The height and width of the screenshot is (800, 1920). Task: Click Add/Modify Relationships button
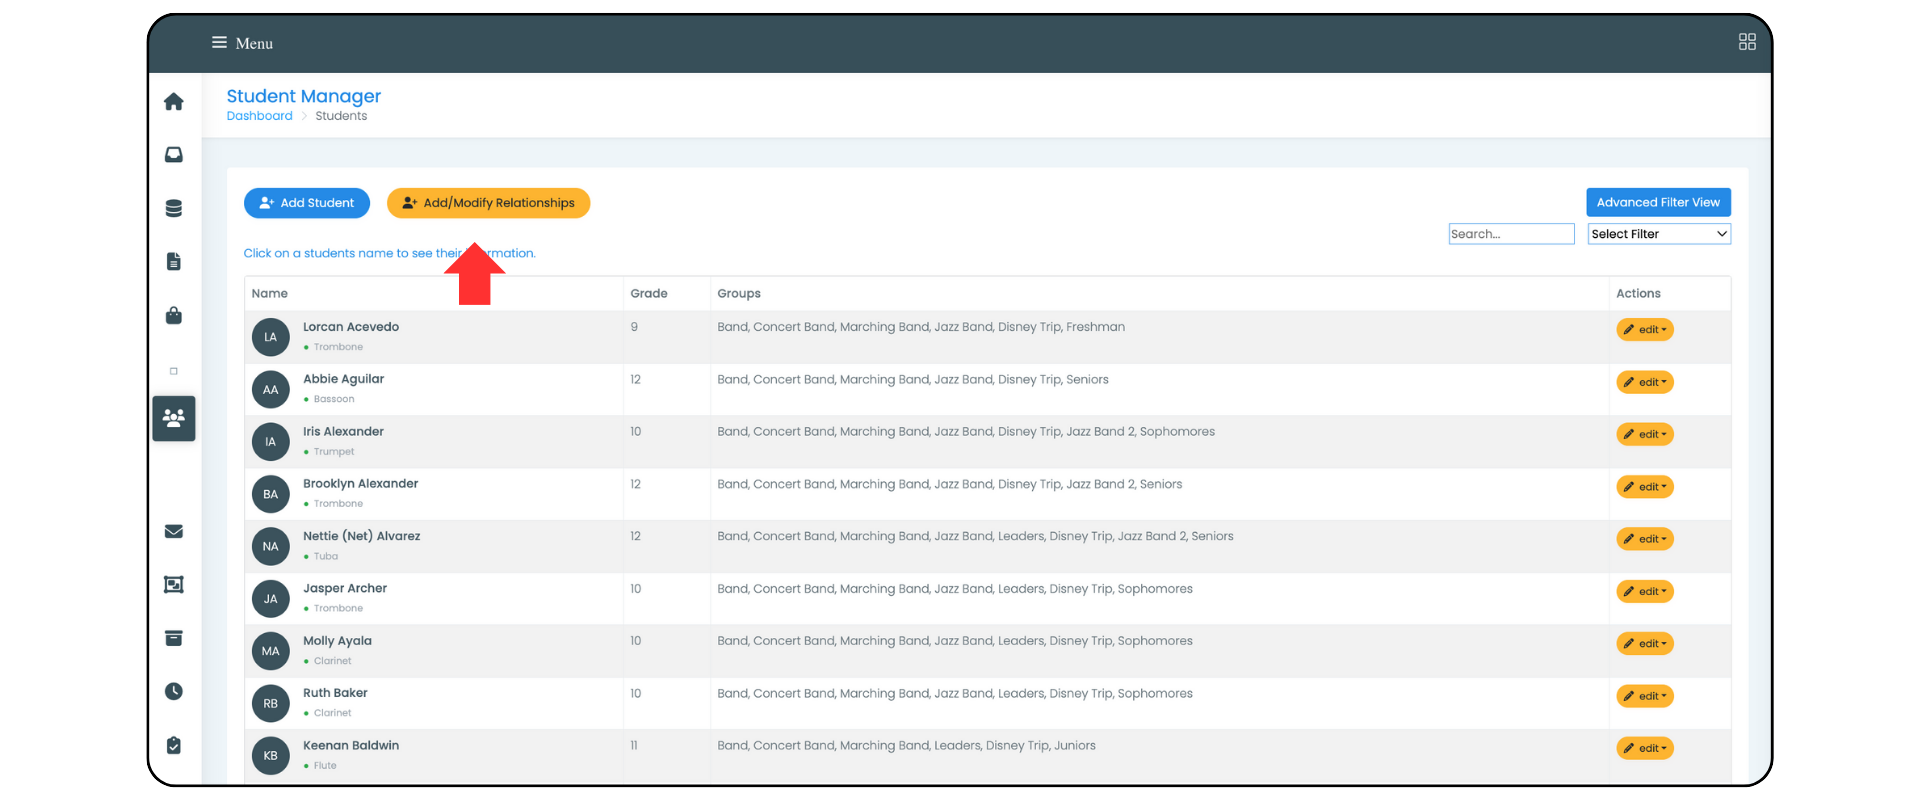pyautogui.click(x=489, y=203)
